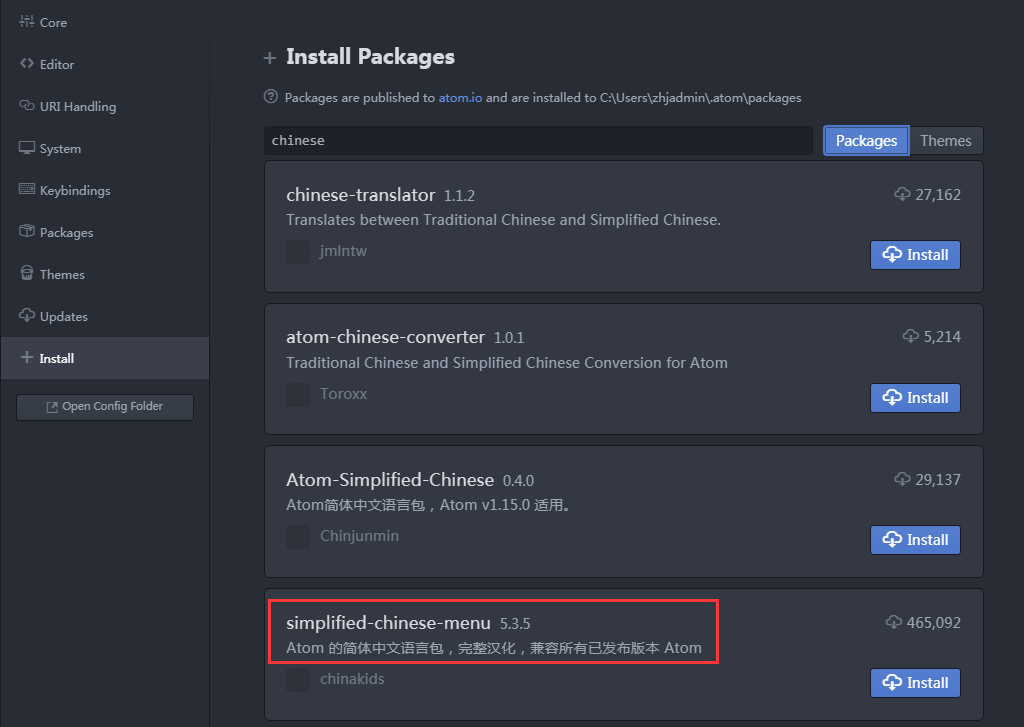This screenshot has width=1024, height=727.
Task: Click the Install Packages heading
Action: click(x=370, y=57)
